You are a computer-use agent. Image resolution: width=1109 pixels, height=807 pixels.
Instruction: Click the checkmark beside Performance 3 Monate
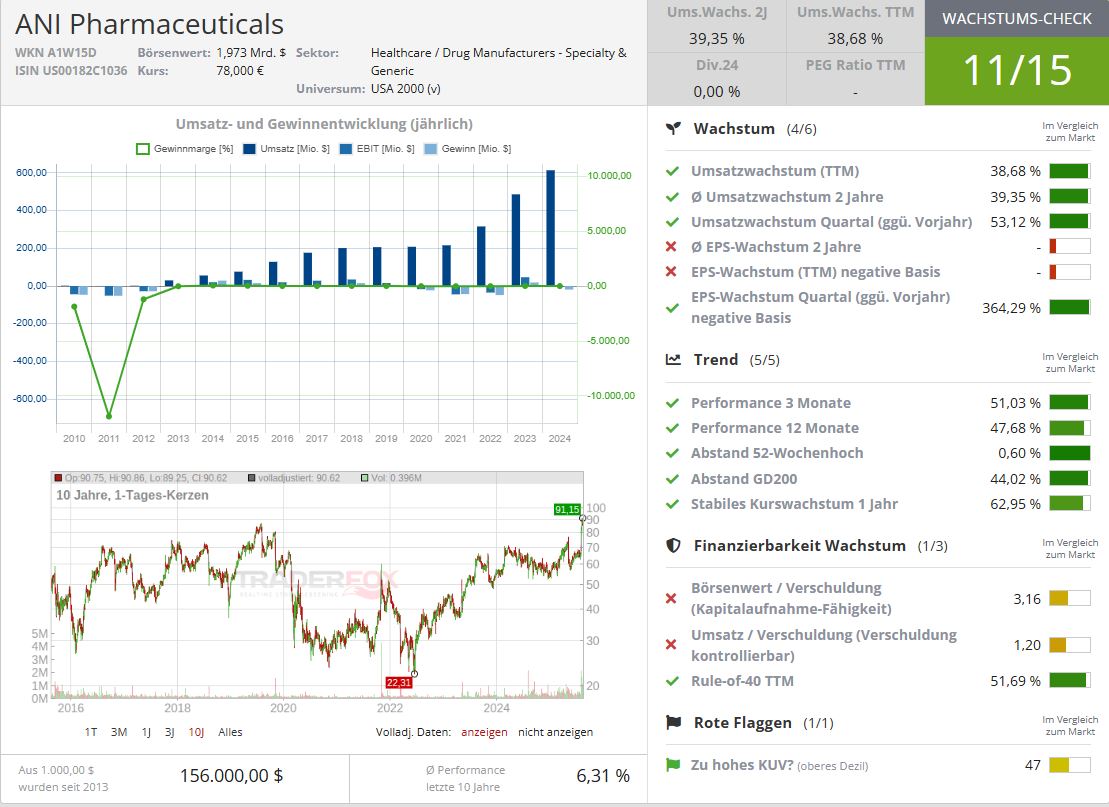[672, 403]
